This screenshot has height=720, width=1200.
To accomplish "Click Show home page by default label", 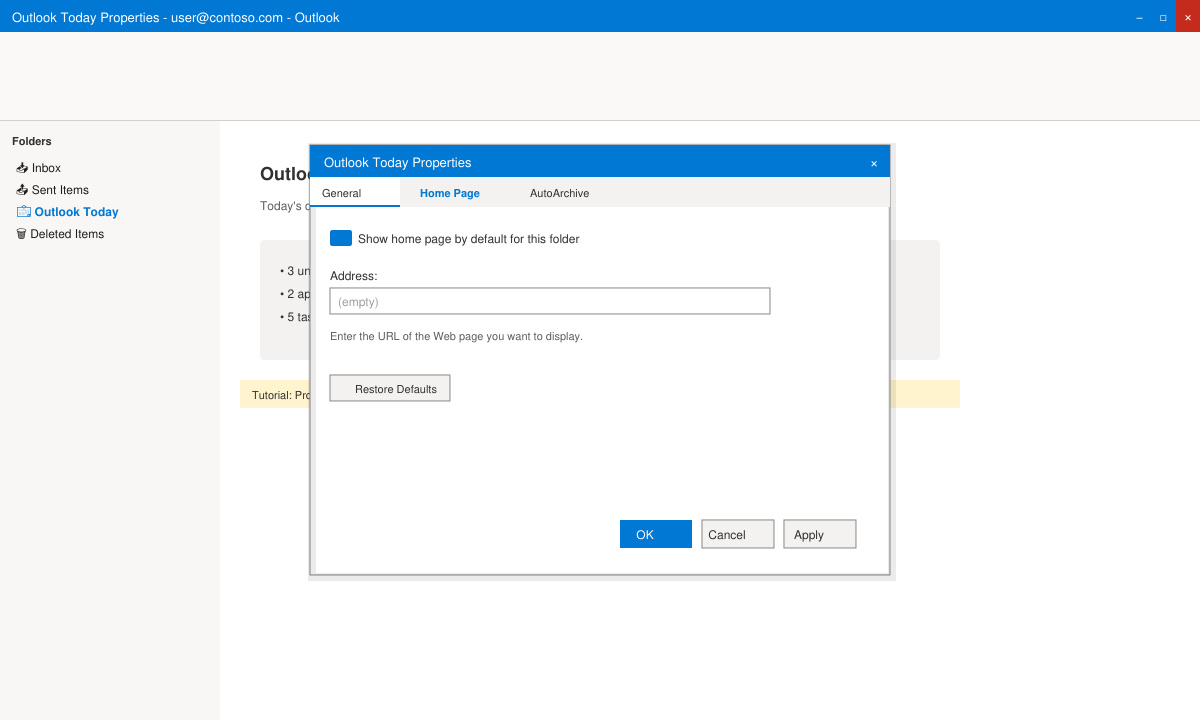I will click(469, 239).
